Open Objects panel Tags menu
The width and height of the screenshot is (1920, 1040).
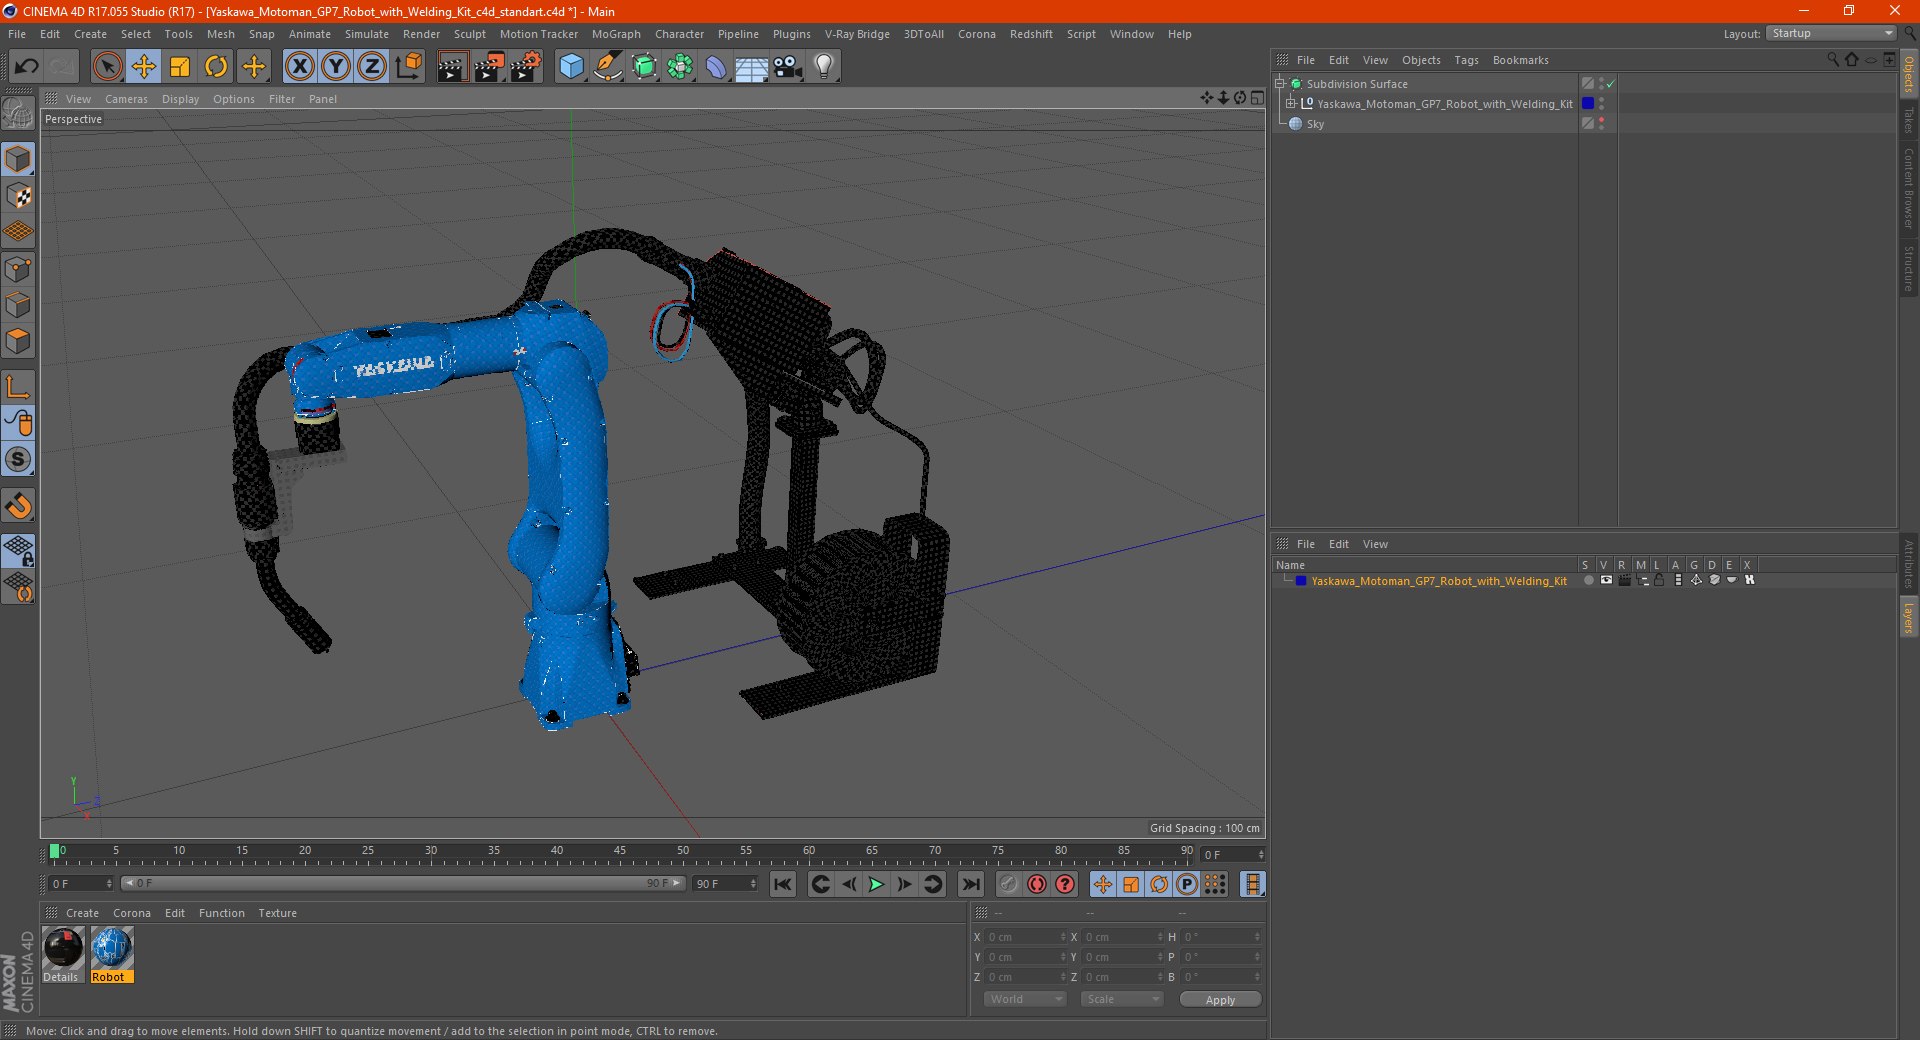pyautogui.click(x=1466, y=60)
